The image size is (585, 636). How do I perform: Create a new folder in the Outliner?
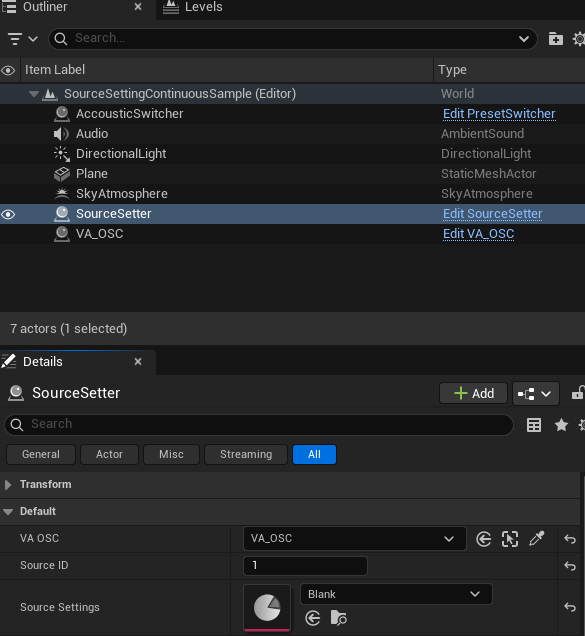pos(555,39)
